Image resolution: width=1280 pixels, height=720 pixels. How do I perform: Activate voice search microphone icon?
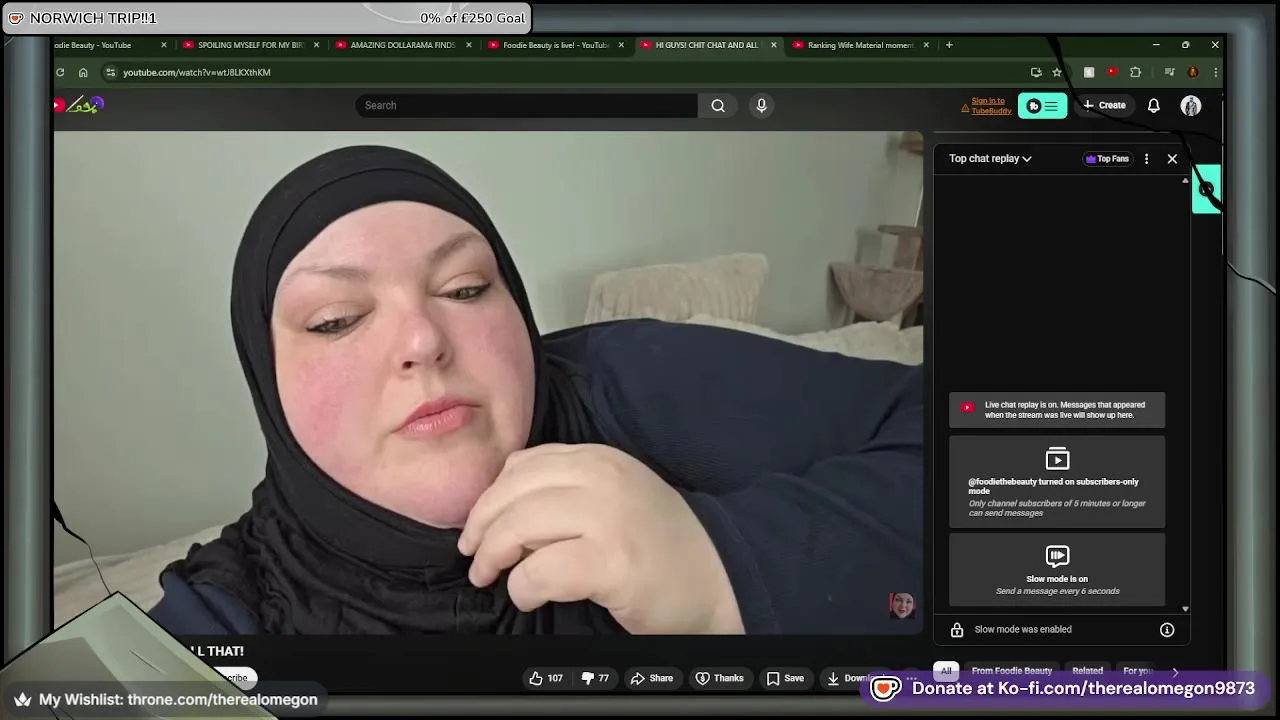(761, 105)
